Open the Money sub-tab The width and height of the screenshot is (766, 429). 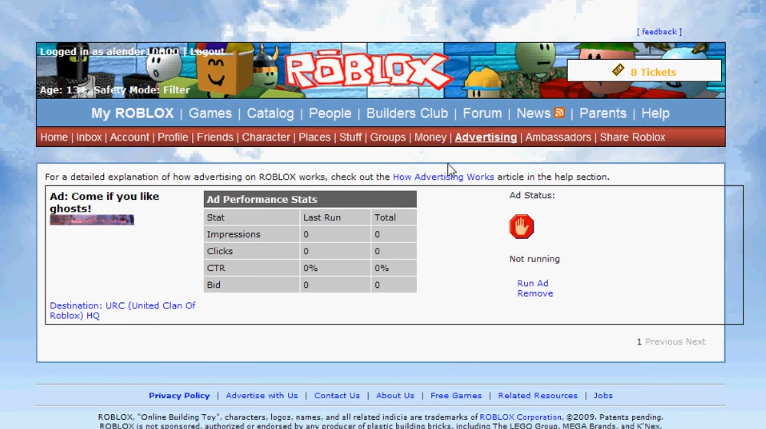click(x=430, y=137)
